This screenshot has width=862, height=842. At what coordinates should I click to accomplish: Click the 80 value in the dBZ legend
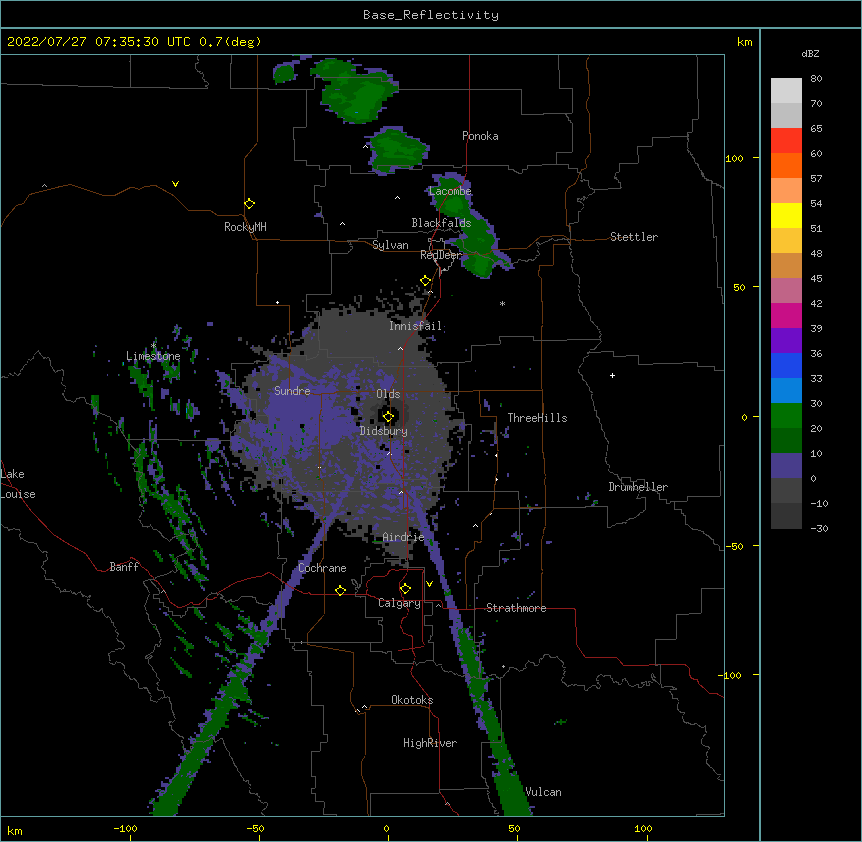pyautogui.click(x=816, y=79)
